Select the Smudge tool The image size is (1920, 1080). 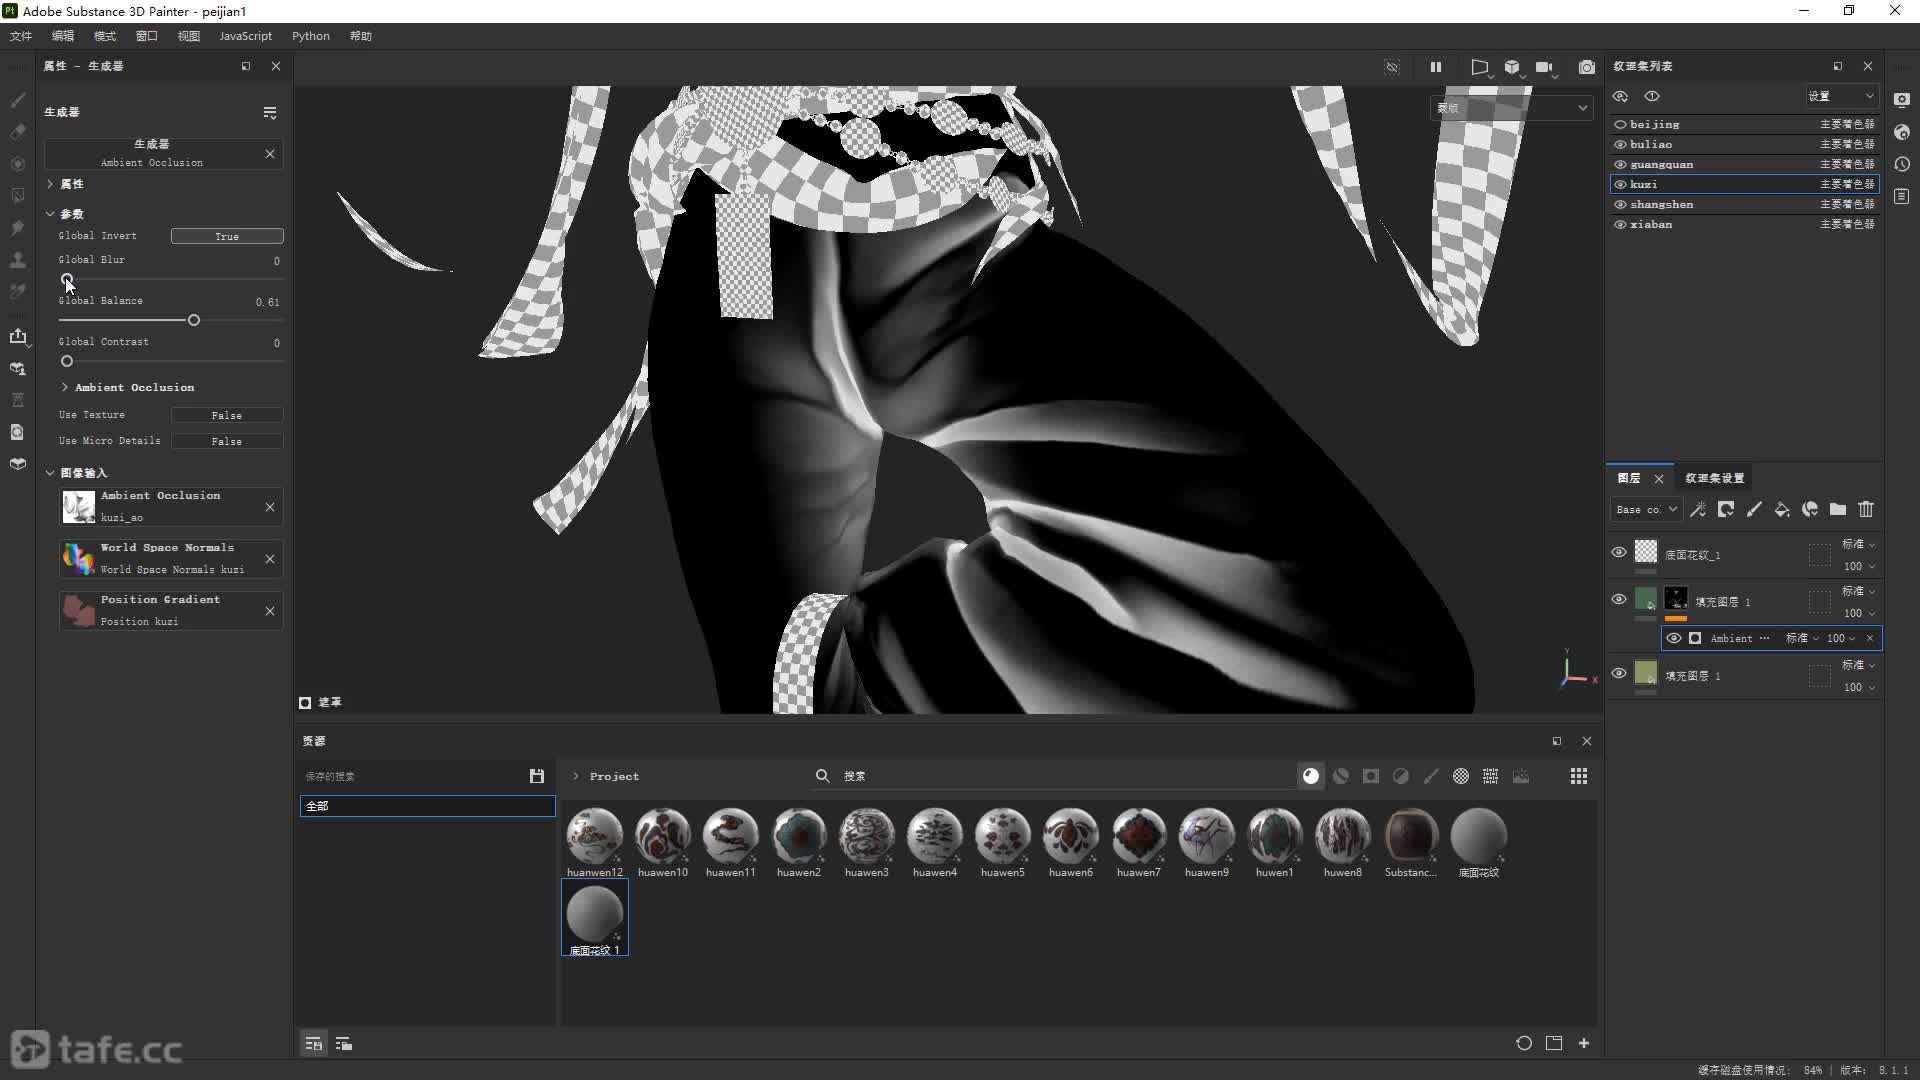point(18,228)
